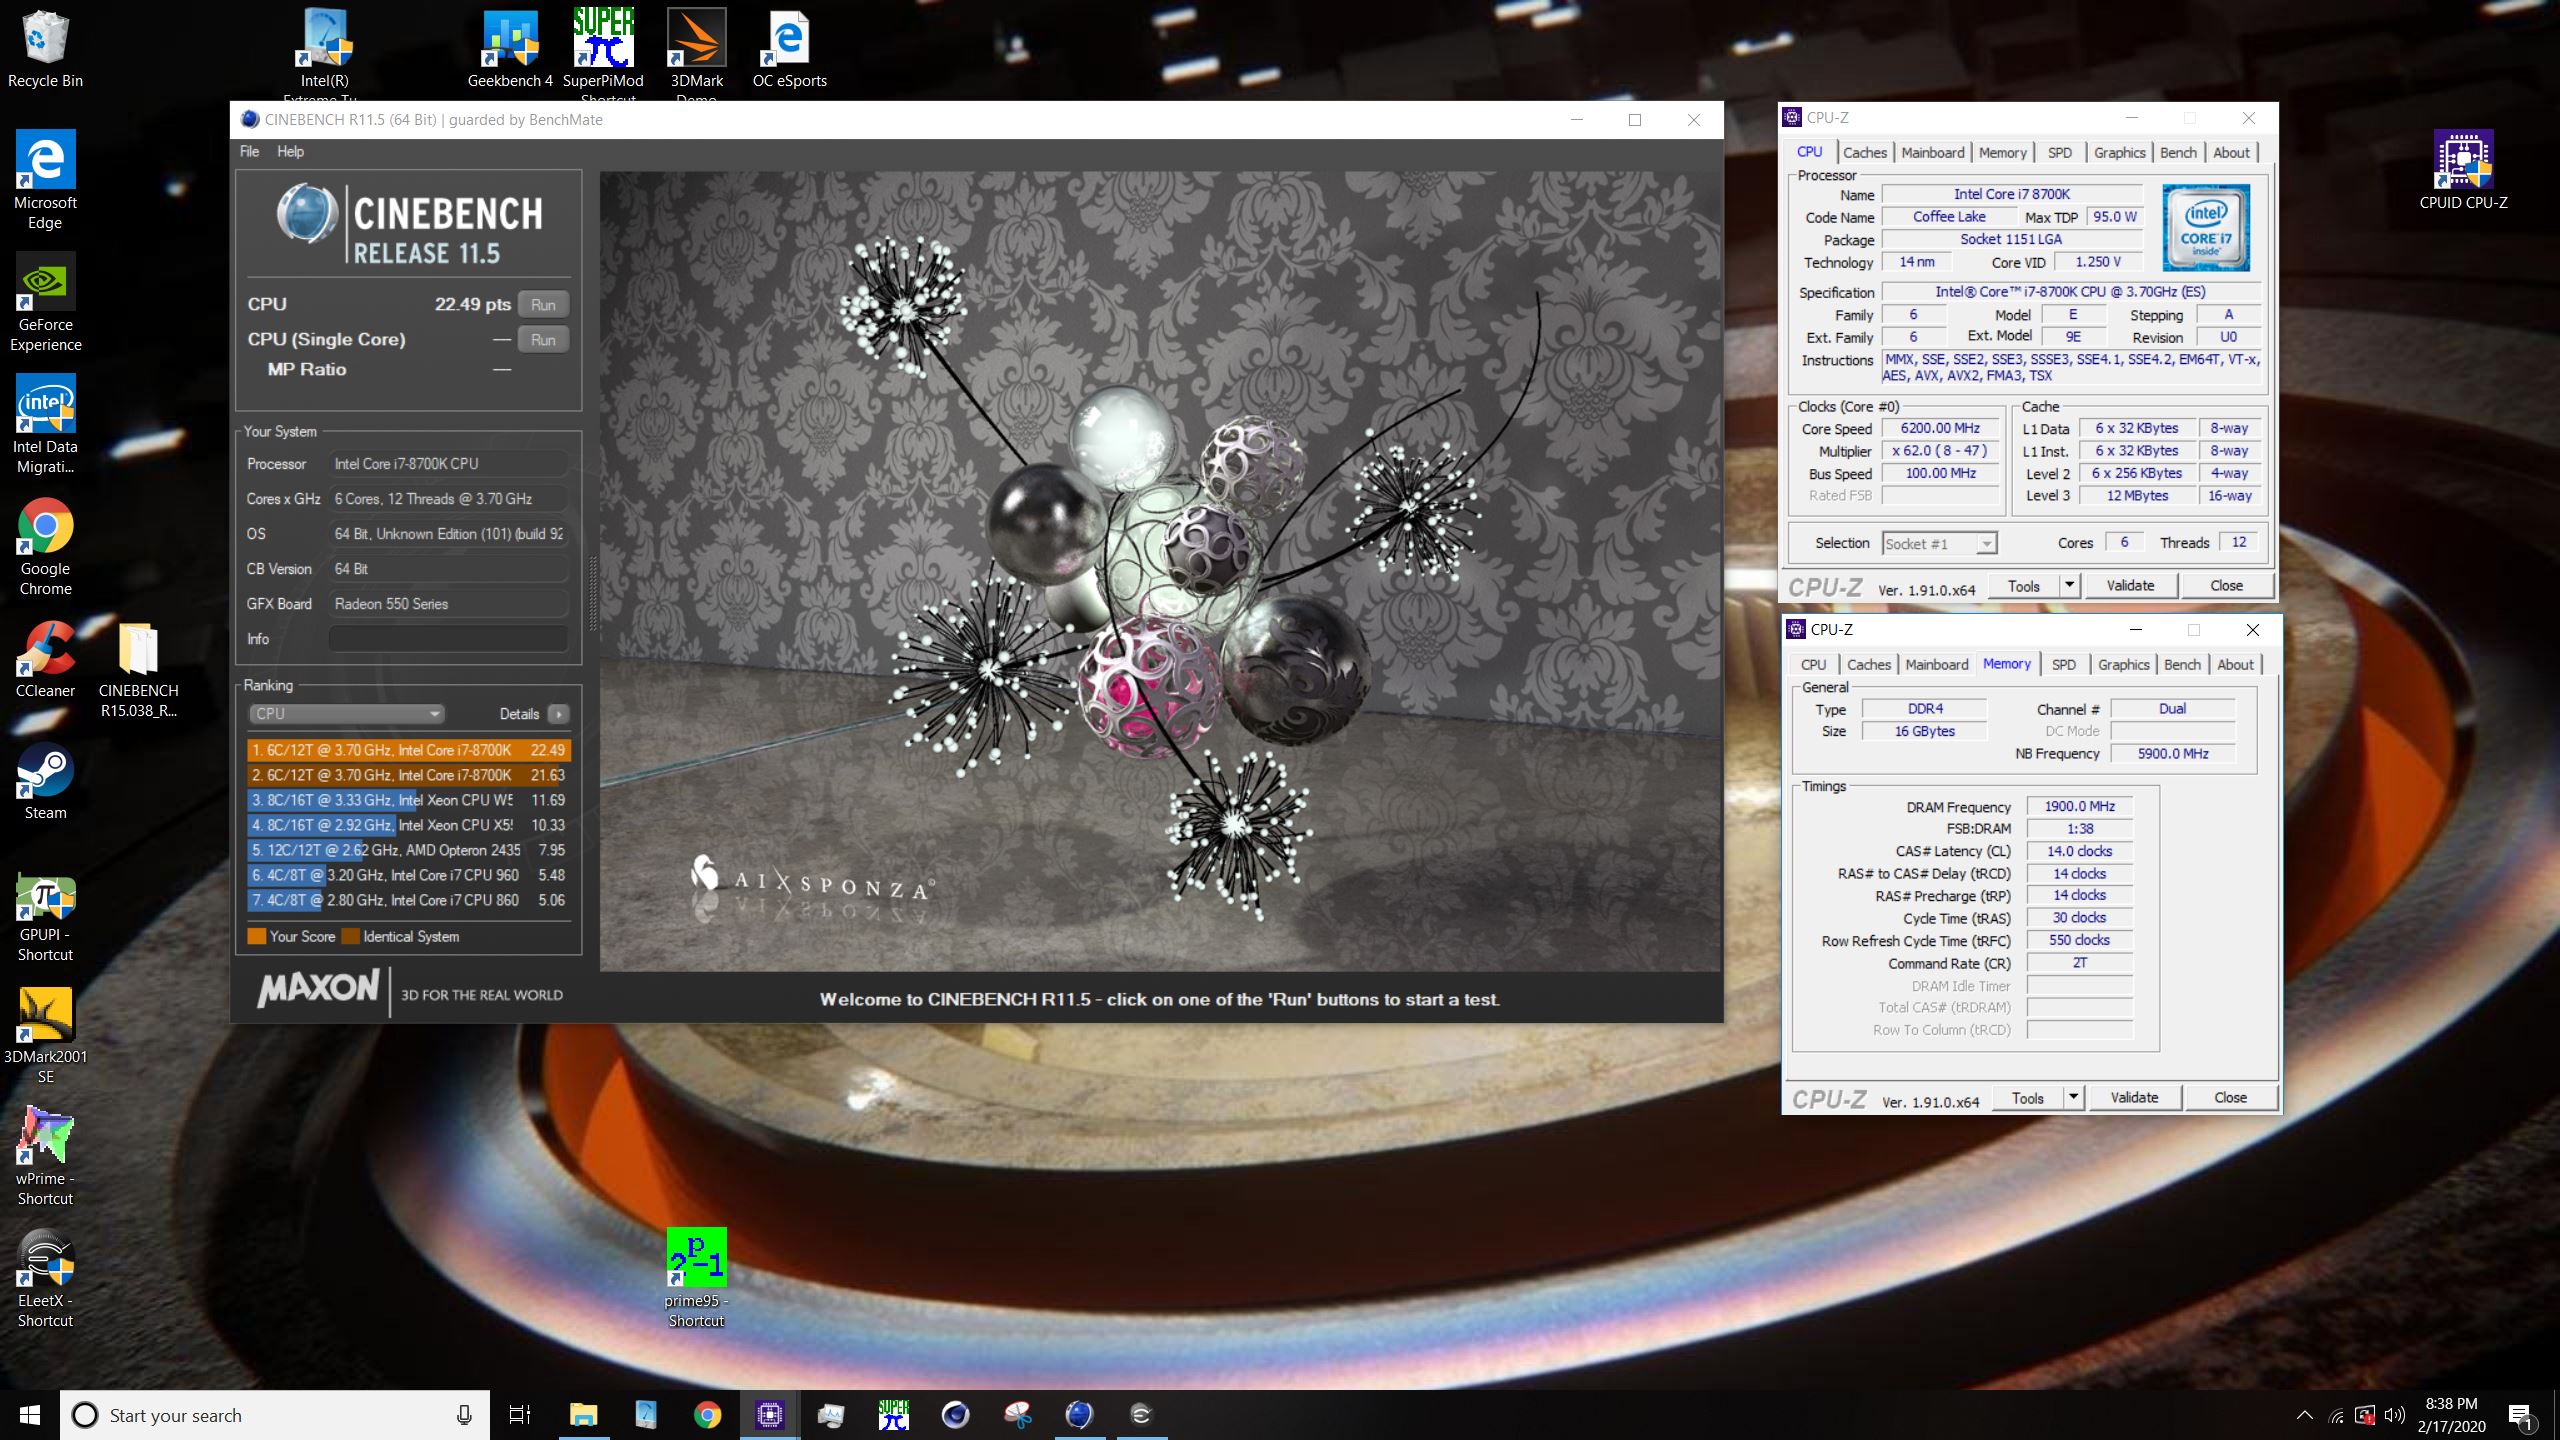
Task: Open OC eSports desktop shortcut
Action: (789, 50)
